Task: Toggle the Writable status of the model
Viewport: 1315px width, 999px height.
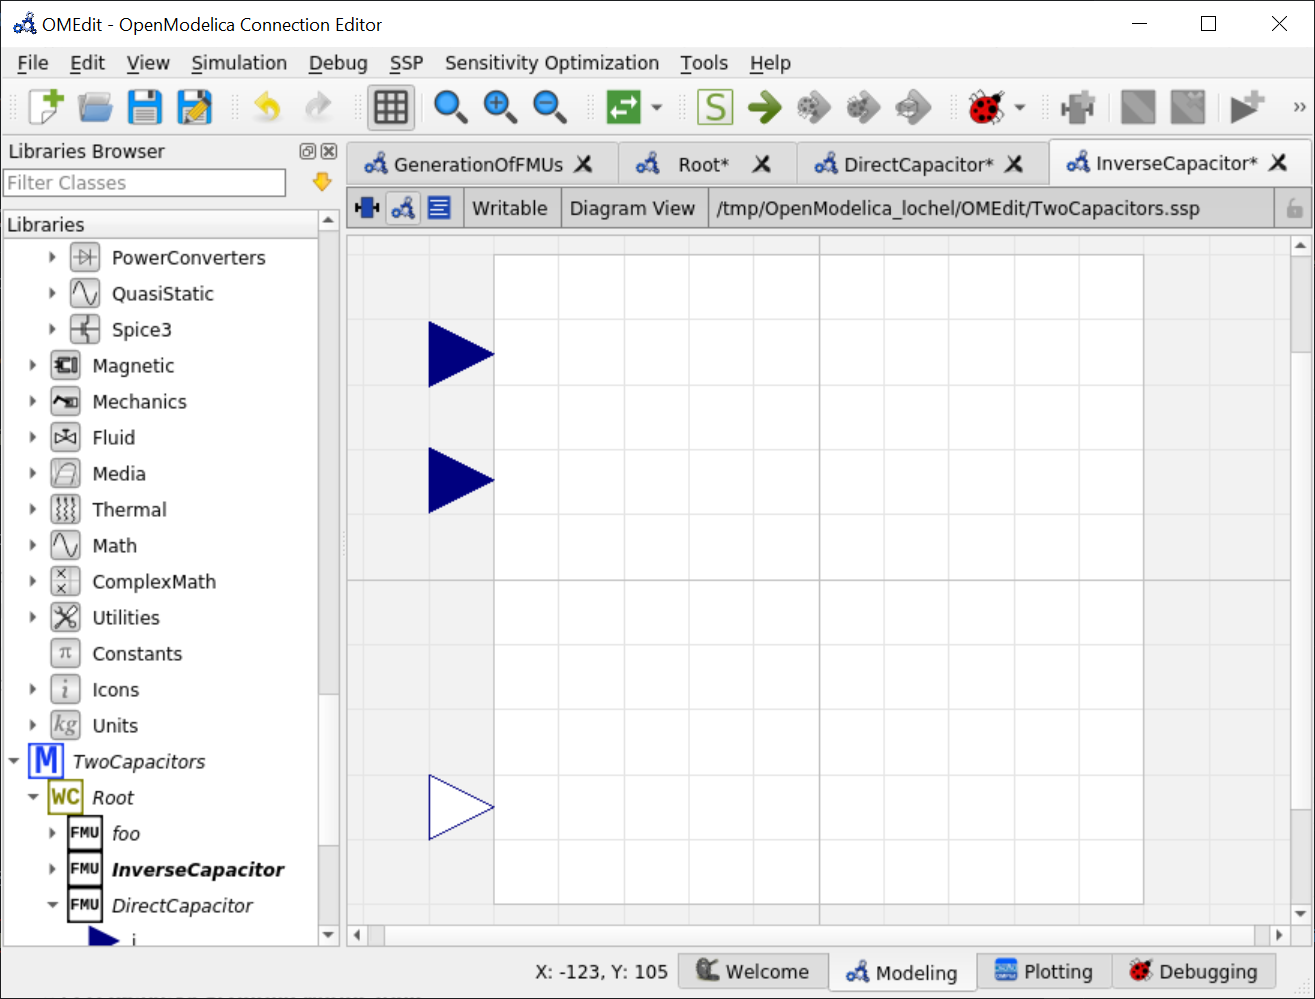Action: click(x=510, y=208)
